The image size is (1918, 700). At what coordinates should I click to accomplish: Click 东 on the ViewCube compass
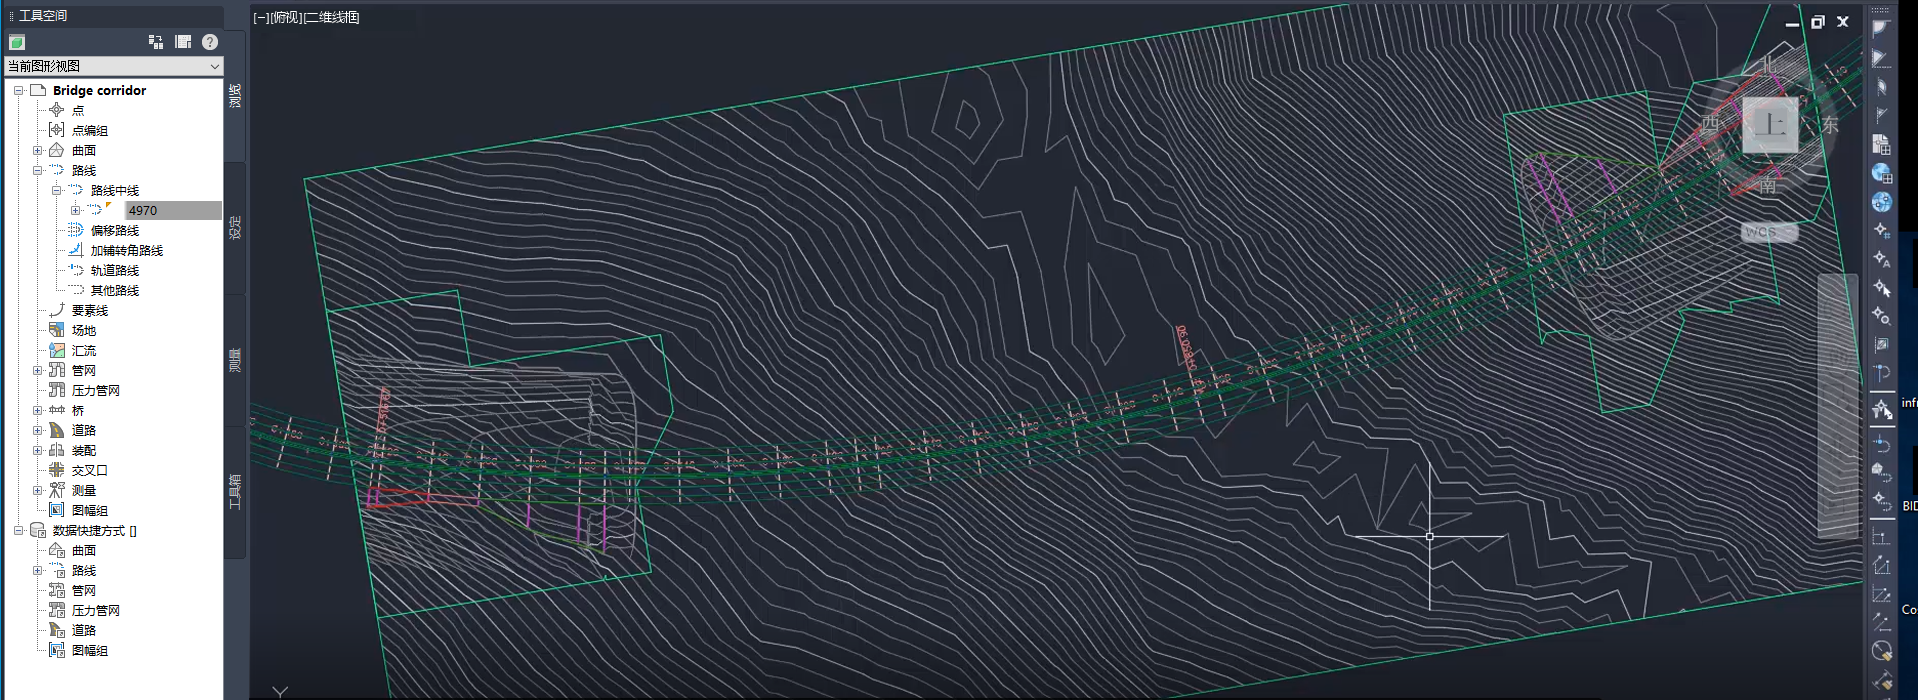[1830, 125]
